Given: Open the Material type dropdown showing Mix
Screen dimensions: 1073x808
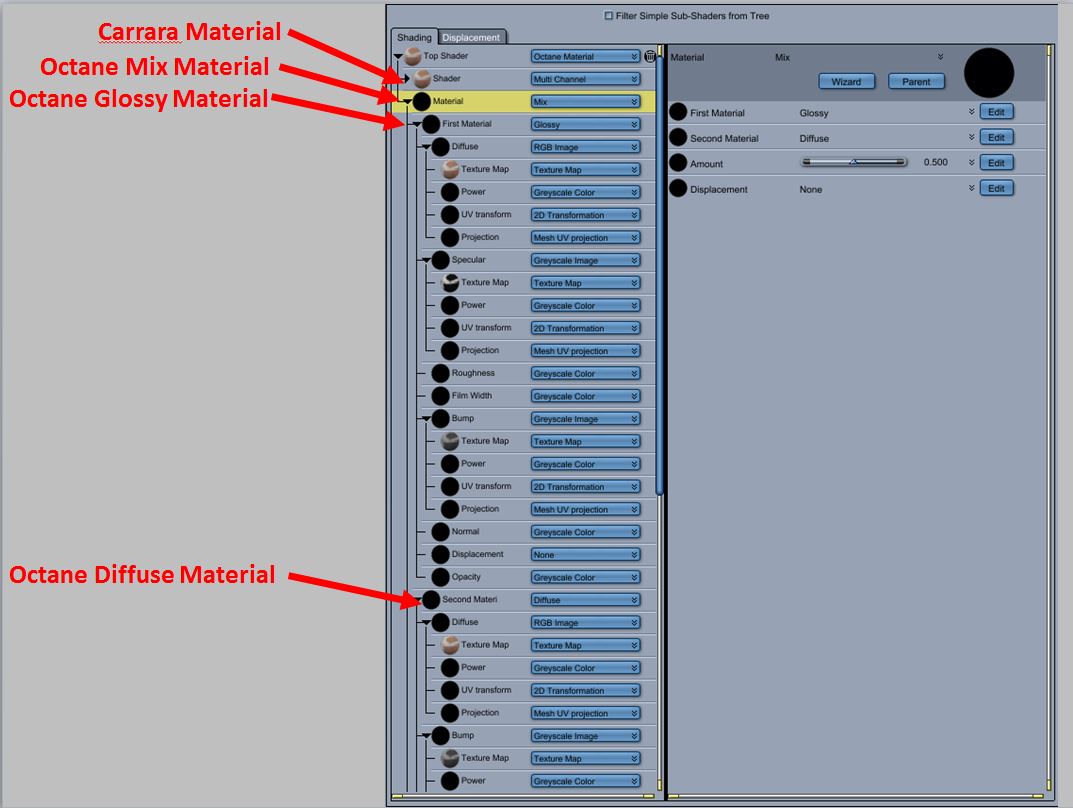Looking at the screenshot, I should (586, 101).
